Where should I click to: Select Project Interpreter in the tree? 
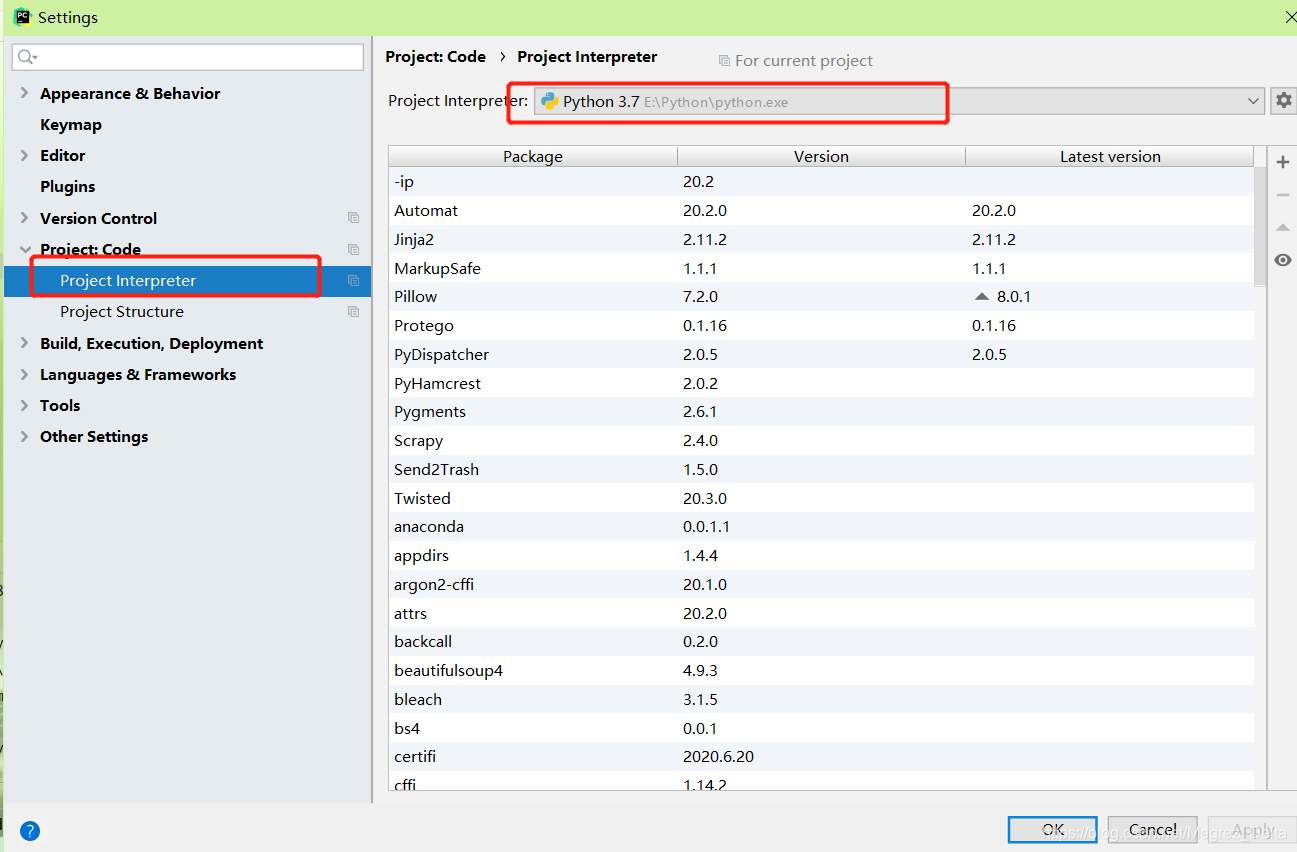[x=188, y=281]
